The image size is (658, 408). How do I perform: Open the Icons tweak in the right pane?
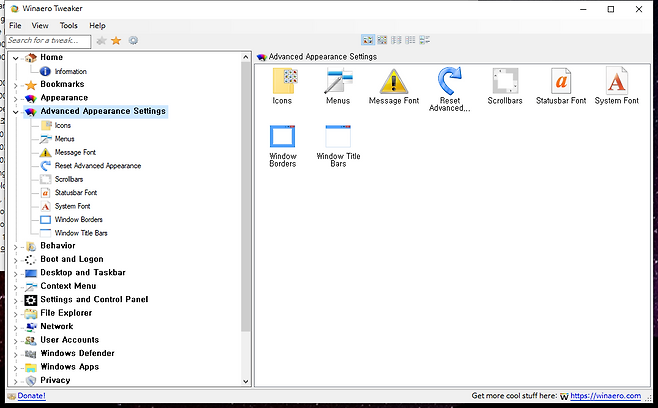(282, 82)
